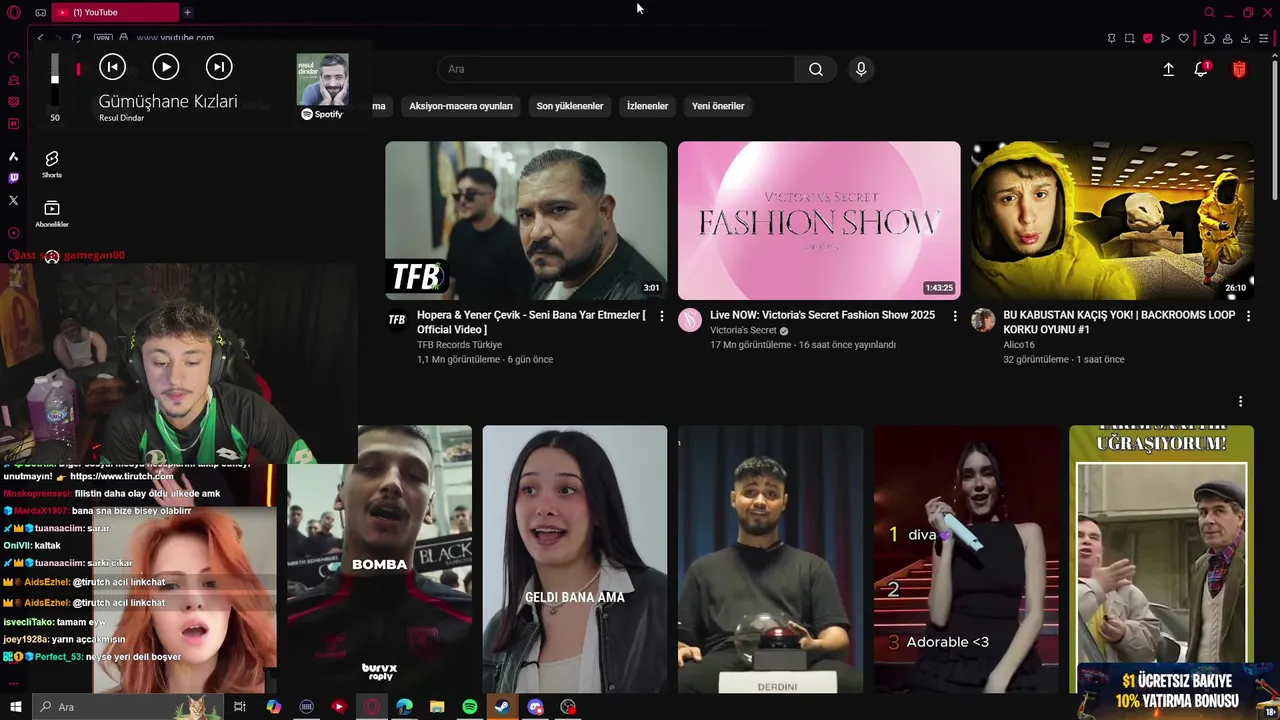Open account avatar menu on YouTube

tap(1239, 69)
